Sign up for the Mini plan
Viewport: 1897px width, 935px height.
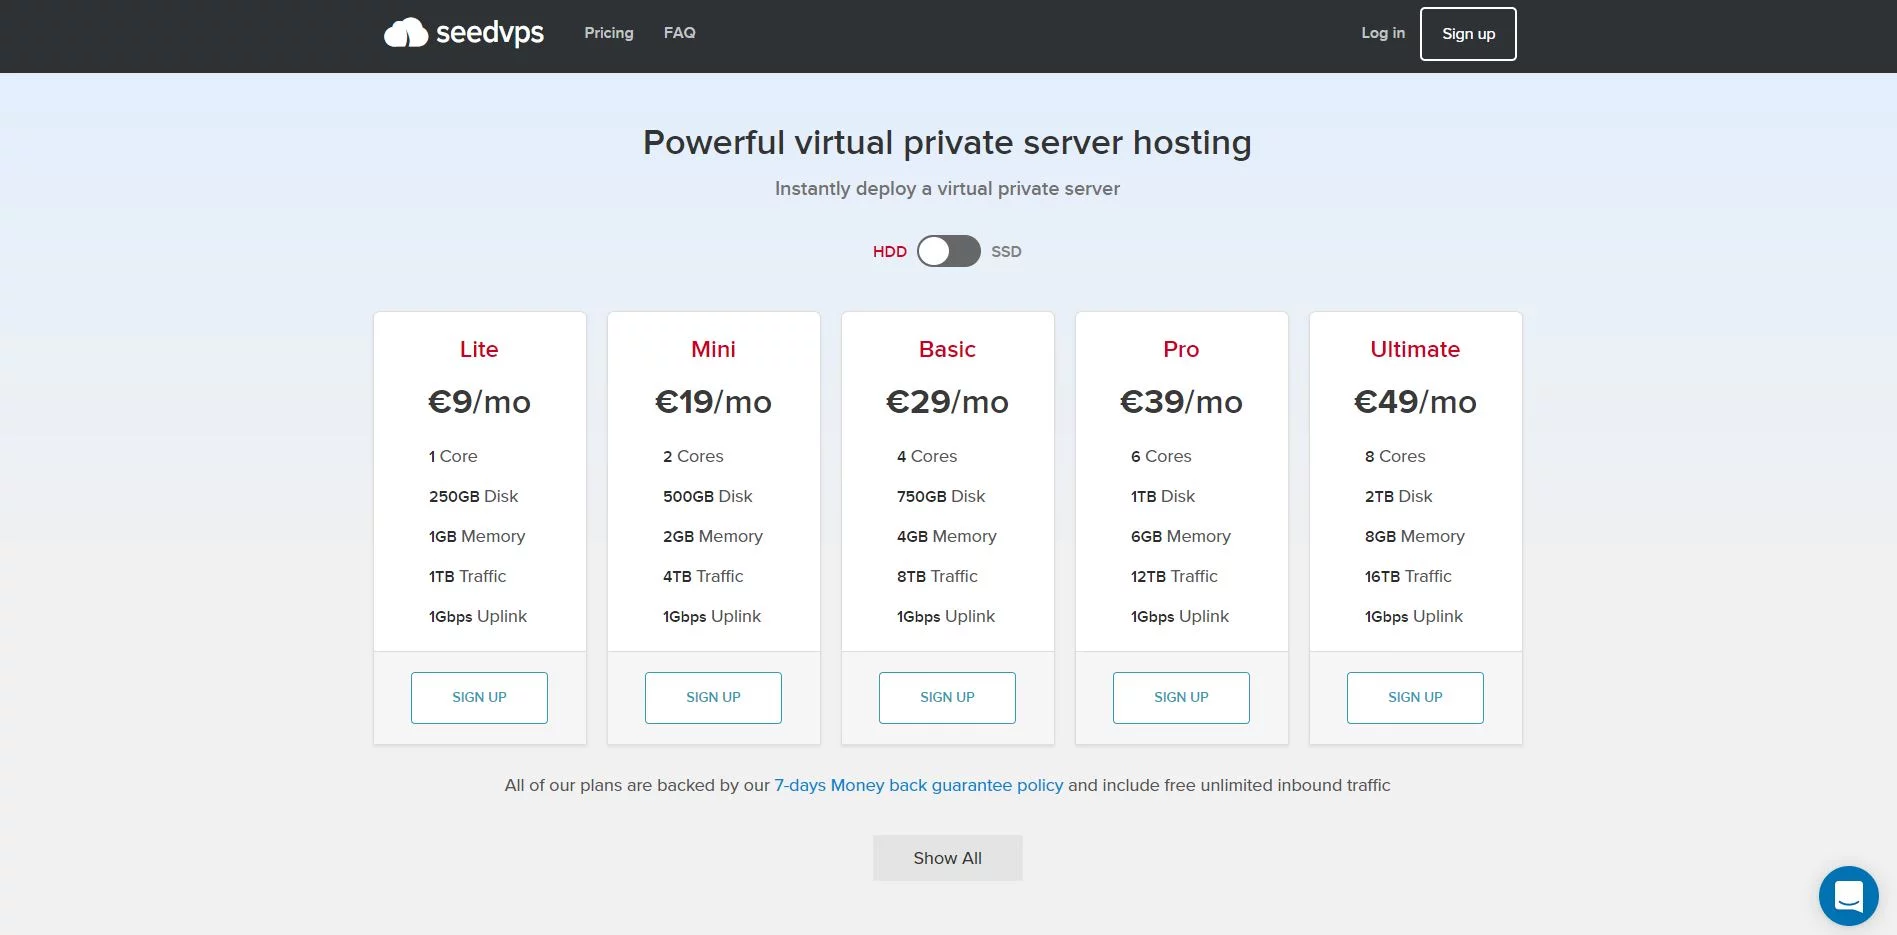(x=713, y=698)
